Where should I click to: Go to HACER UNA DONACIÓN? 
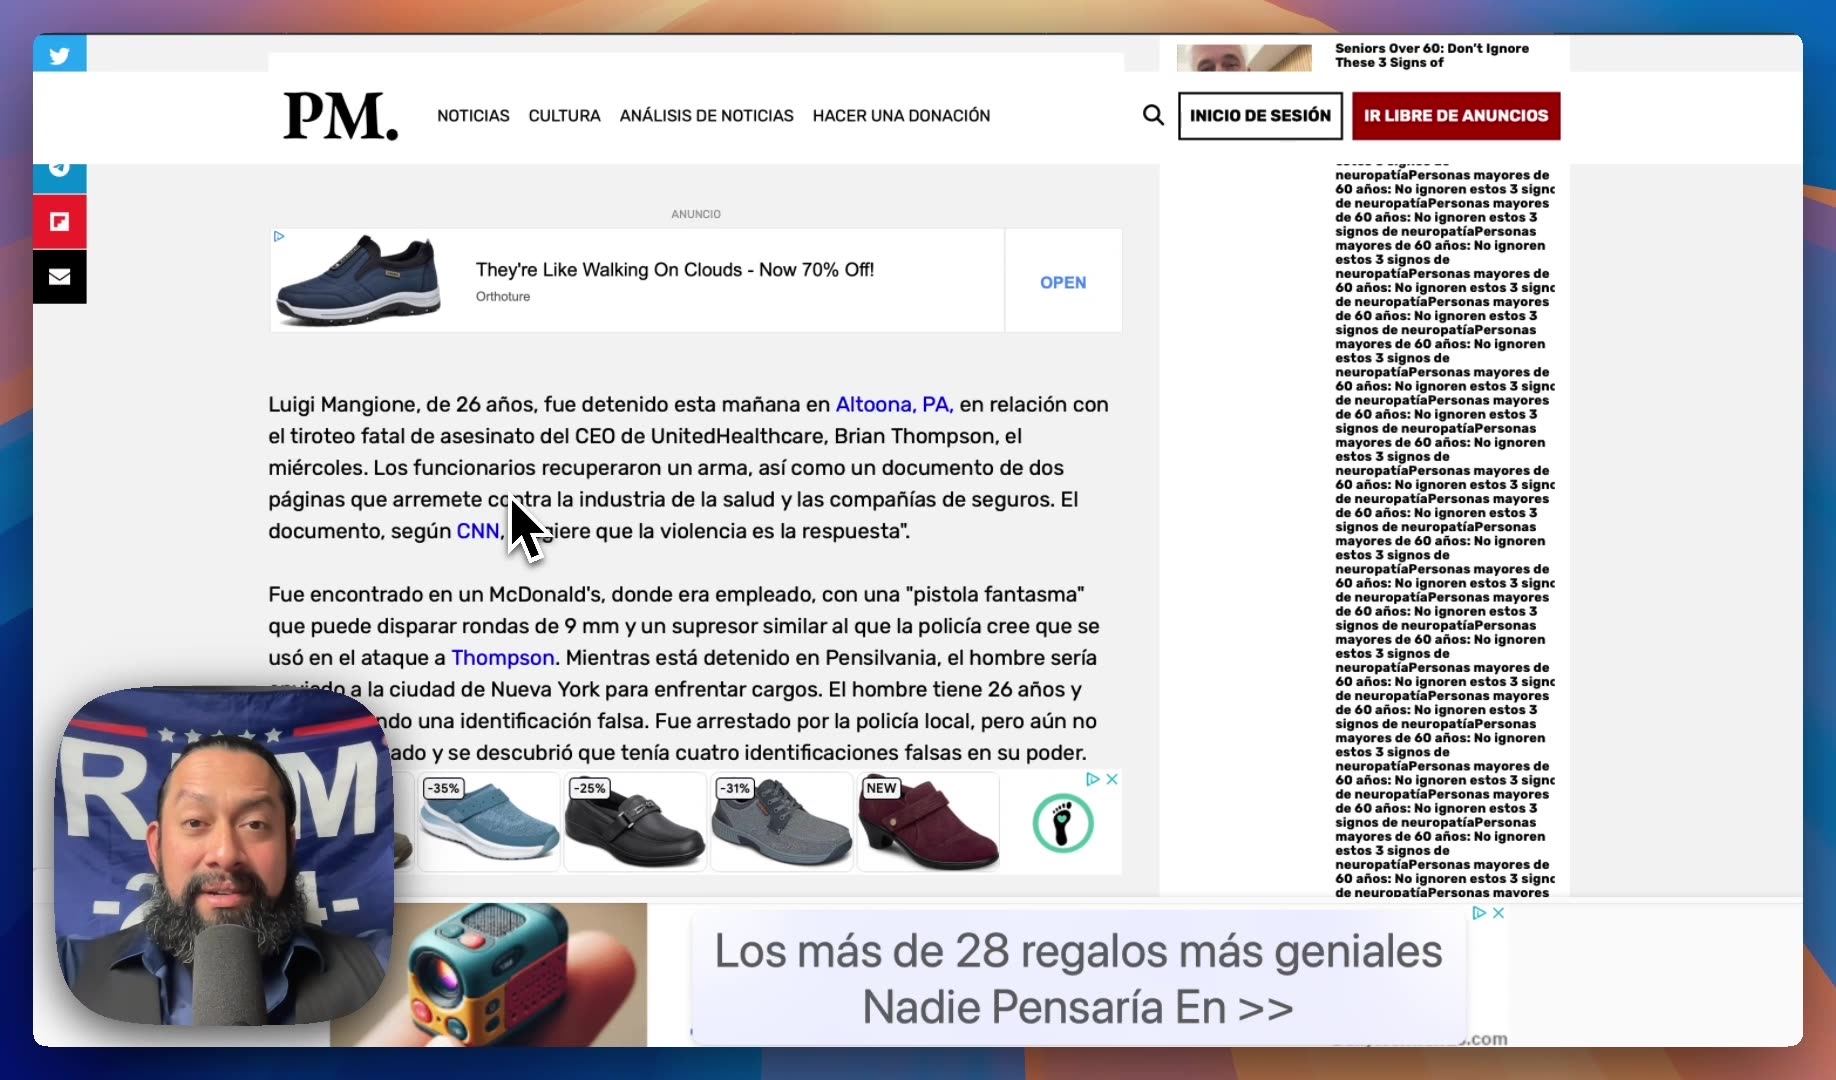(901, 116)
